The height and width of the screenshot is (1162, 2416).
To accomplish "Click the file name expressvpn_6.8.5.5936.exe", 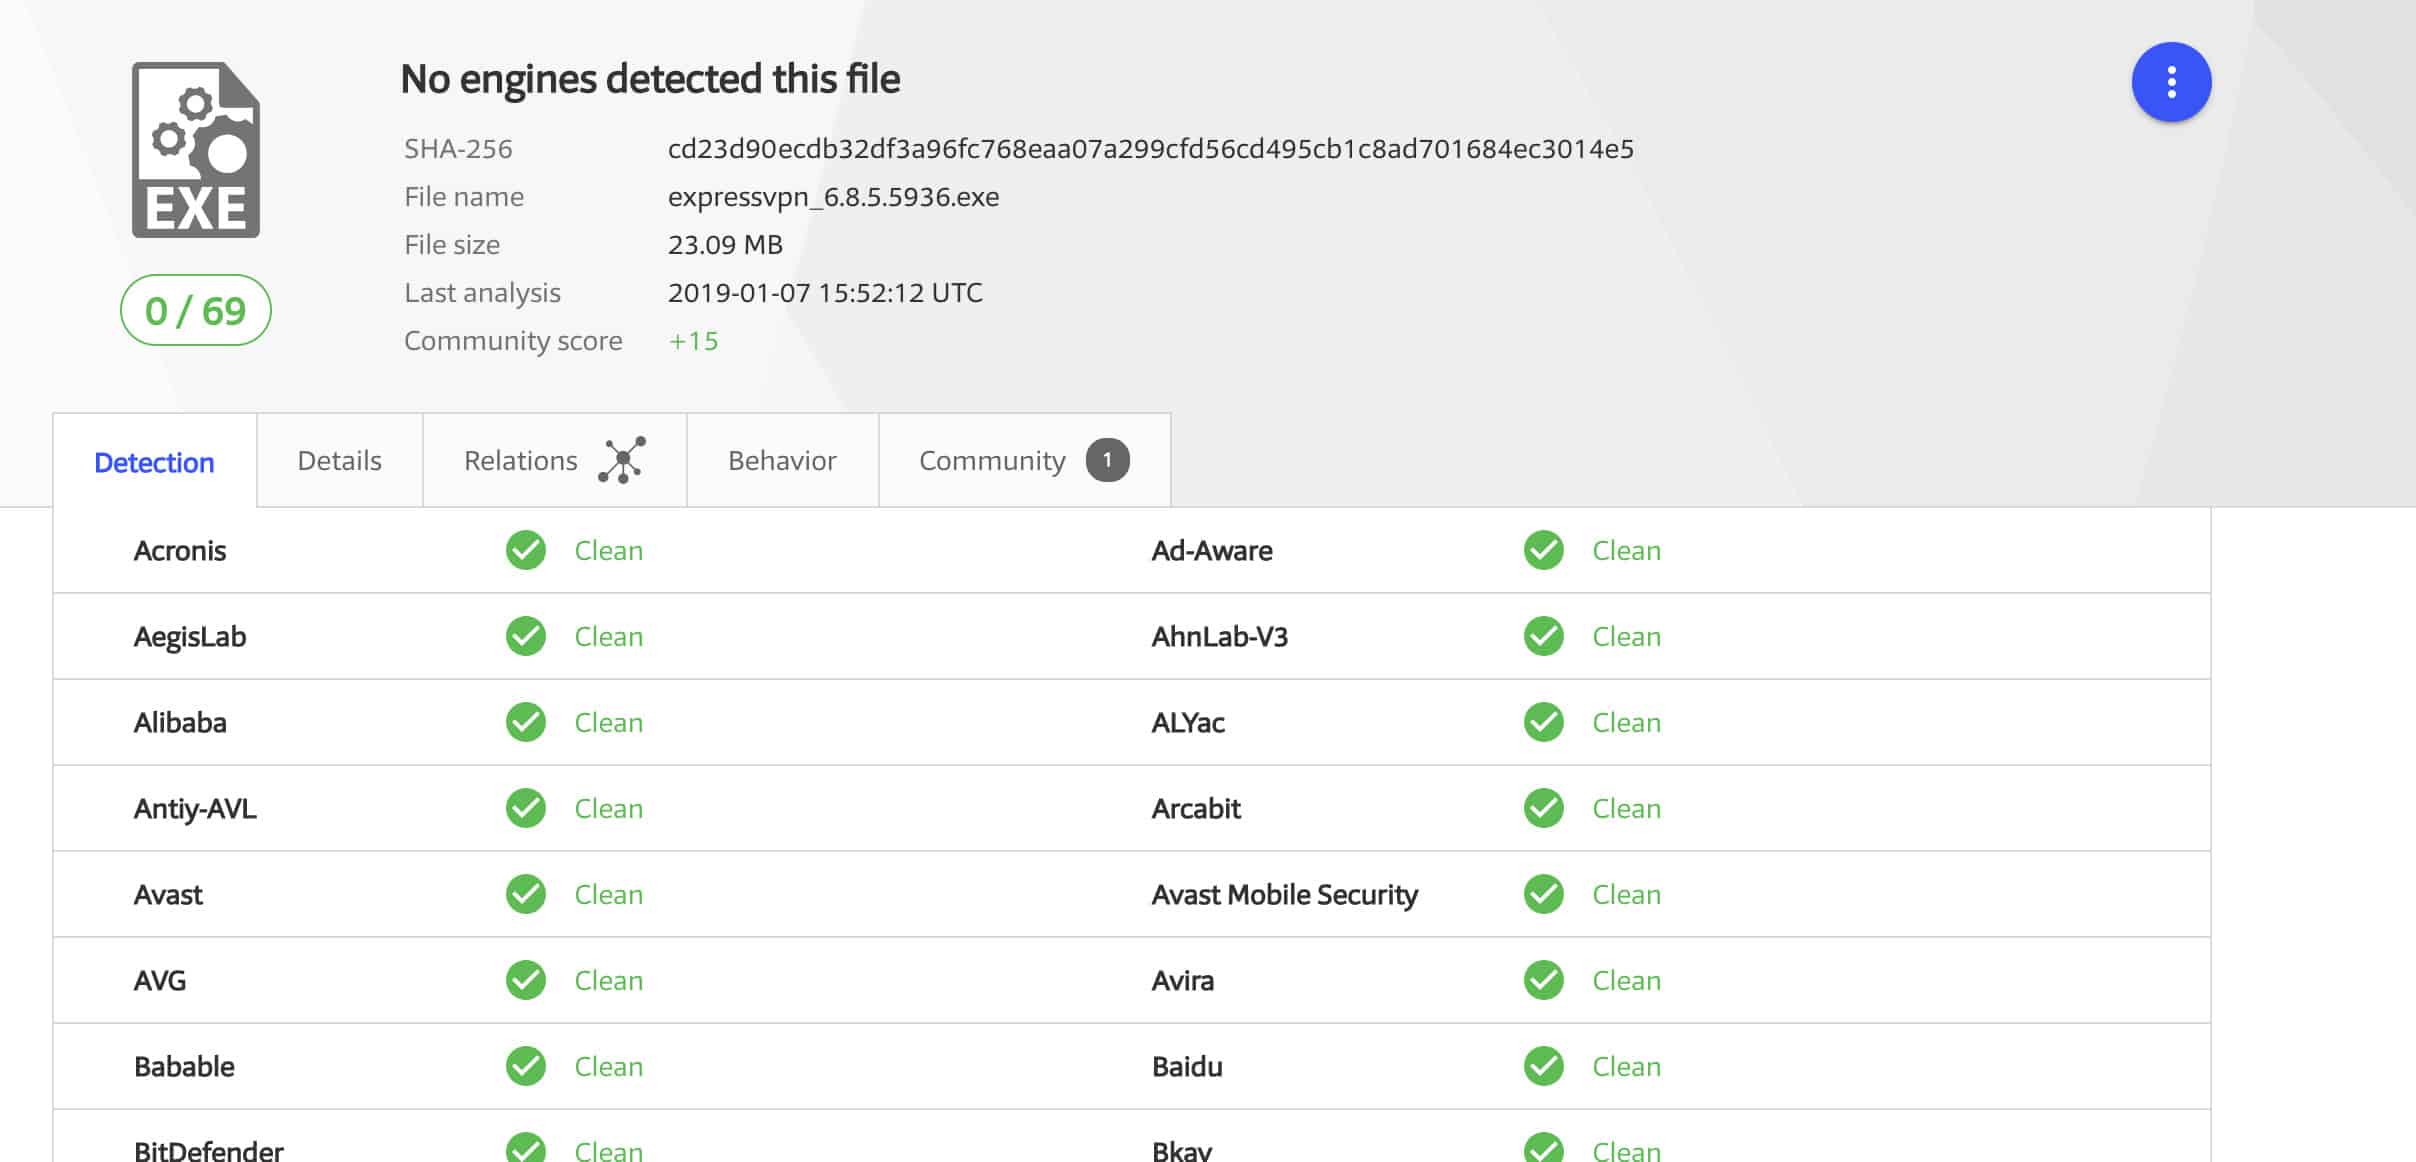I will pos(833,197).
